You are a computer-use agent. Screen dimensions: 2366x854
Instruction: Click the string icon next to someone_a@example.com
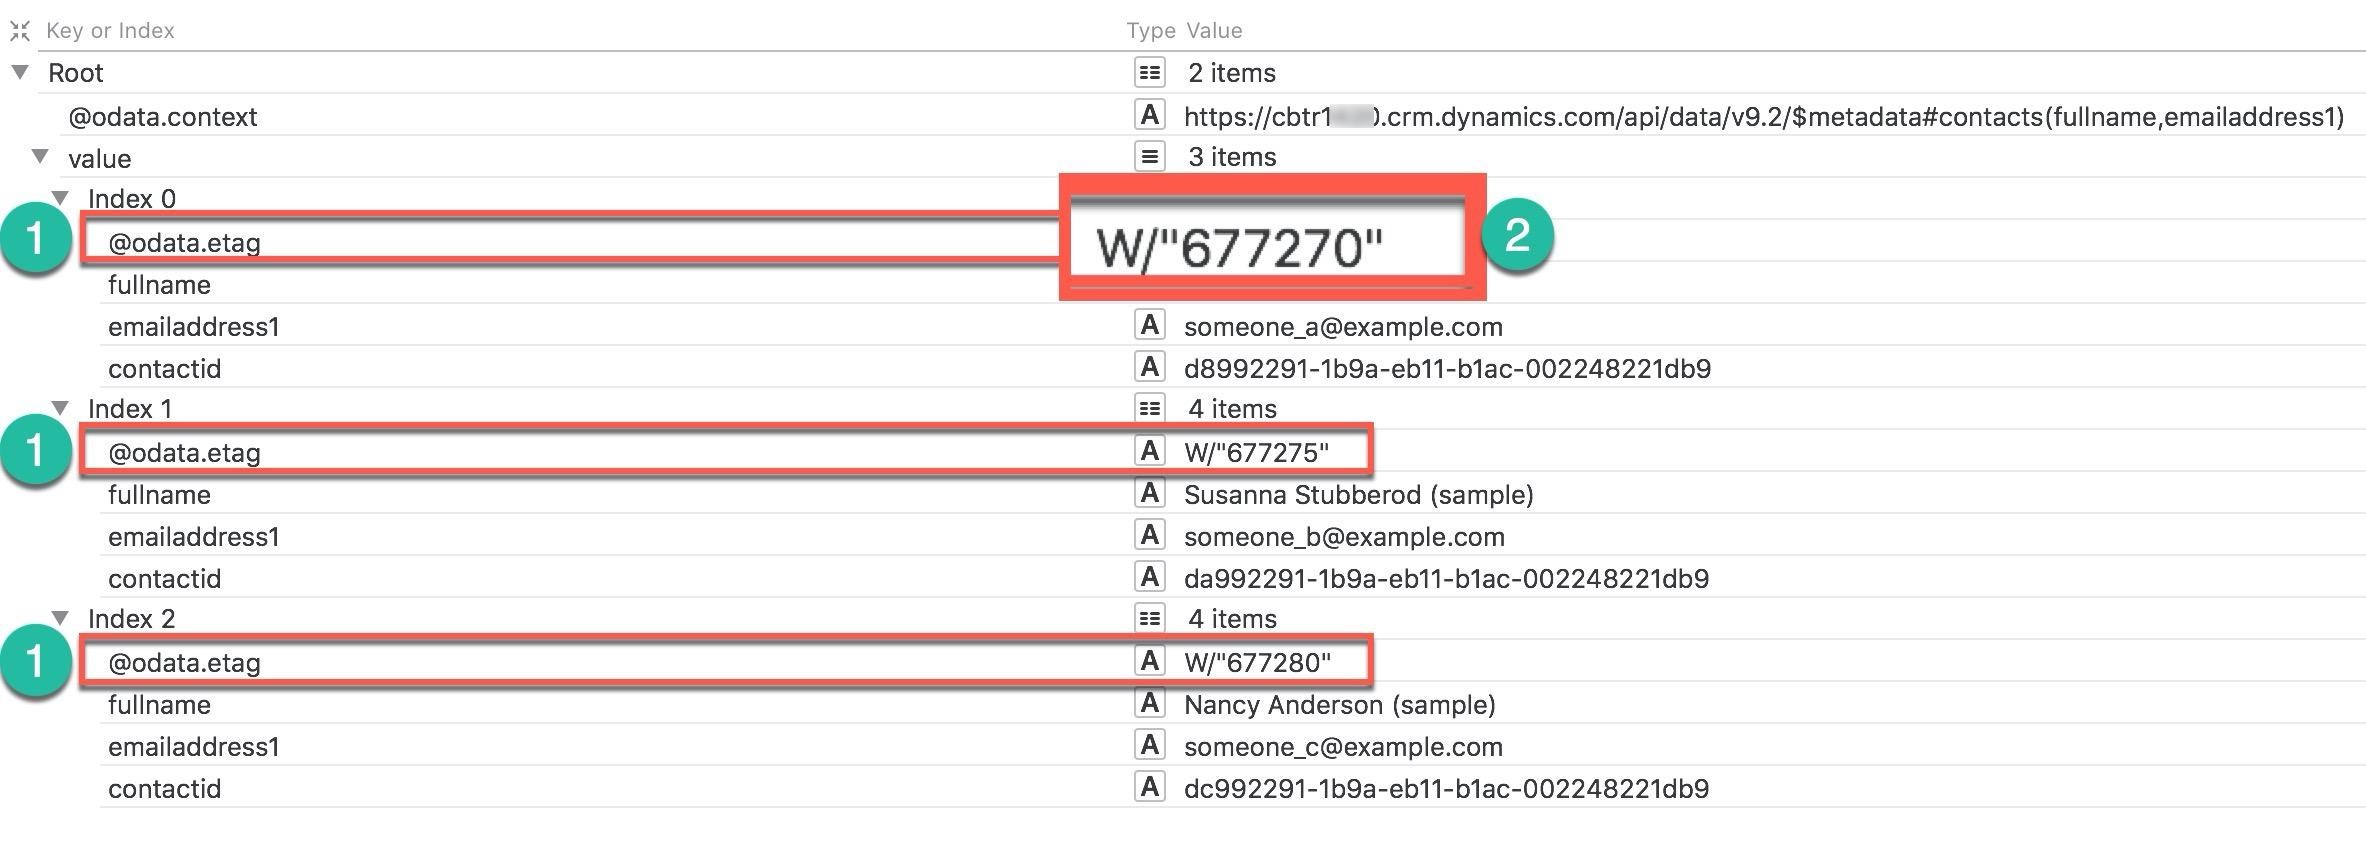pos(1150,325)
